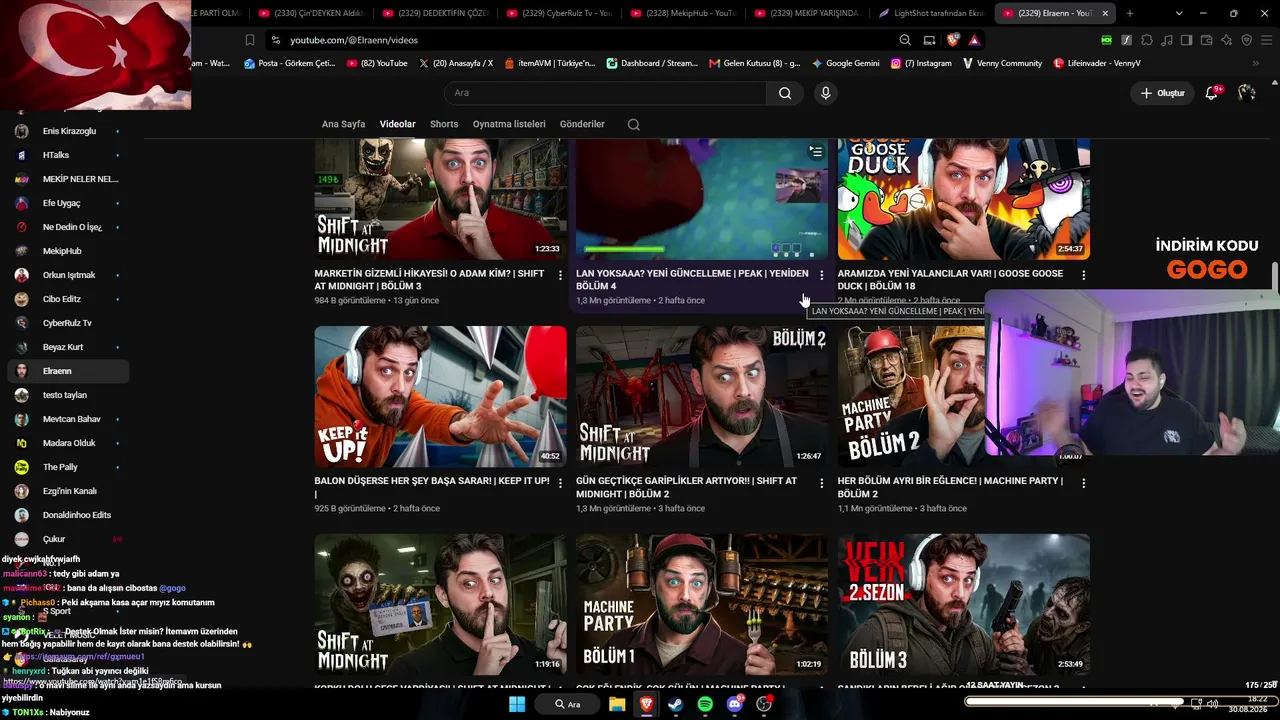Bookmark this page in the address bar
The width and height of the screenshot is (1280, 720).
pyautogui.click(x=250, y=40)
